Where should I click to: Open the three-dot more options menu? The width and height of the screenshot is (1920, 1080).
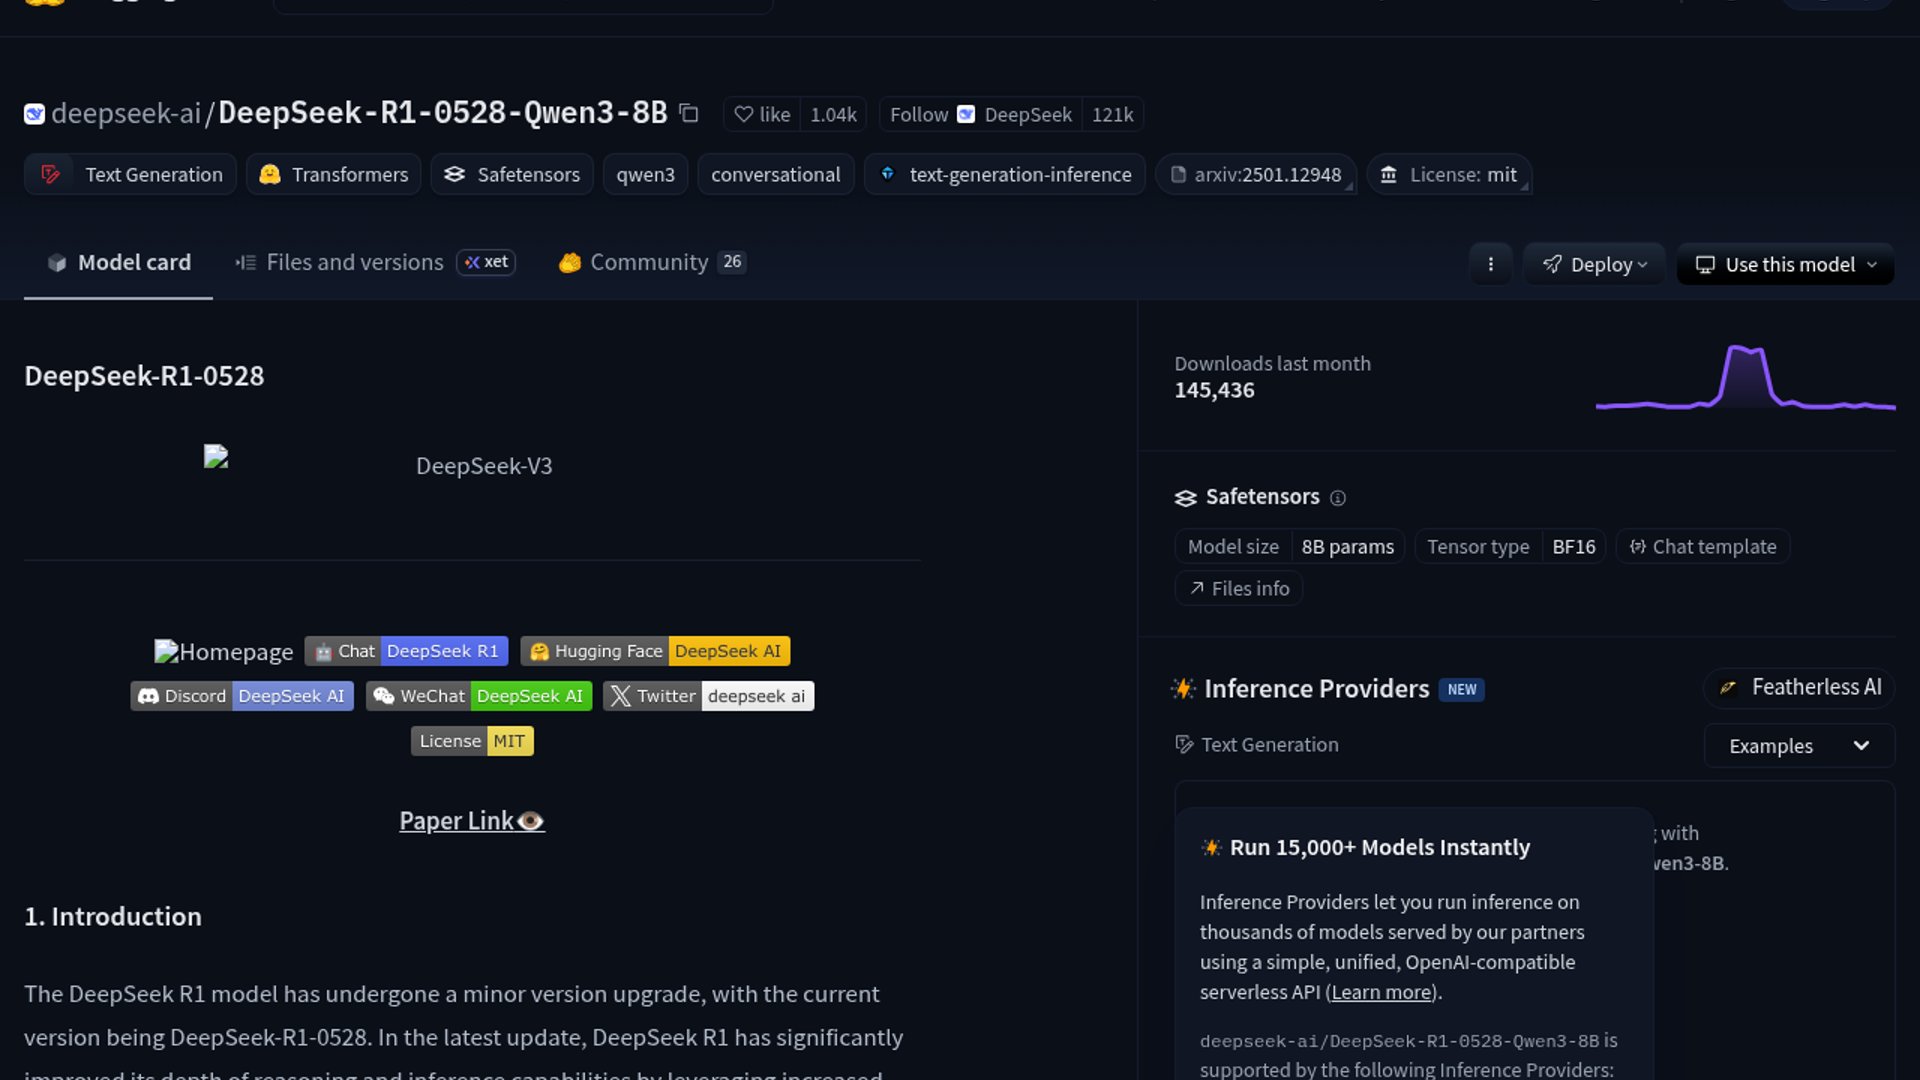(x=1490, y=264)
